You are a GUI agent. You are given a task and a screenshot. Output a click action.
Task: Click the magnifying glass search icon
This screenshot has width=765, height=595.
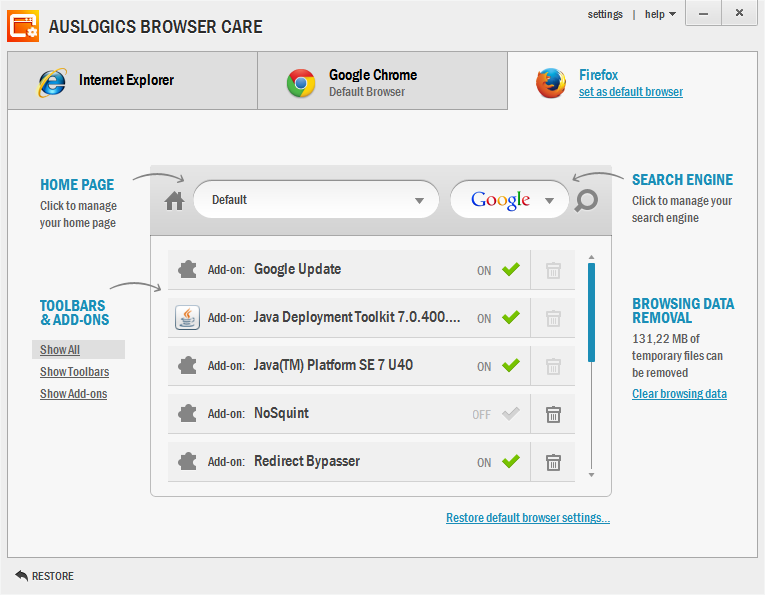[586, 200]
